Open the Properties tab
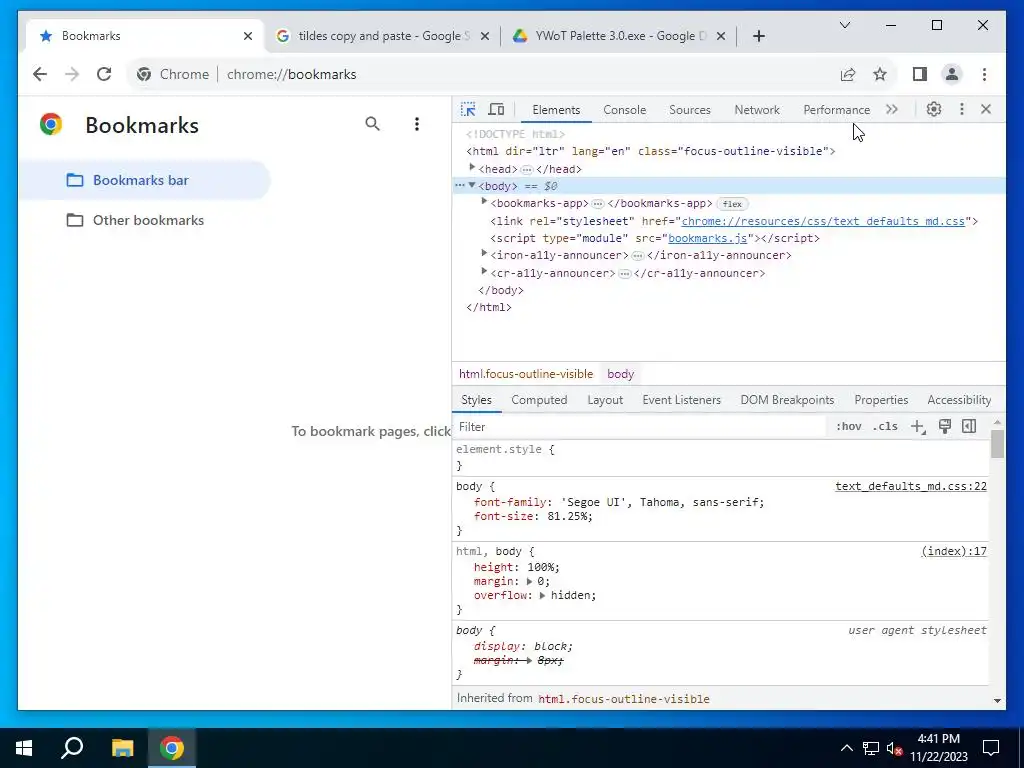This screenshot has width=1024, height=768. (x=881, y=400)
